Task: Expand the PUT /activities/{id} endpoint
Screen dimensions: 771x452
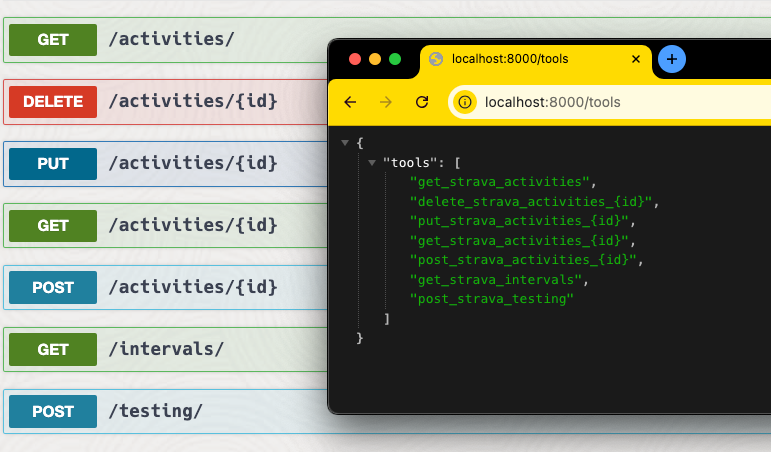Action: [x=165, y=164]
